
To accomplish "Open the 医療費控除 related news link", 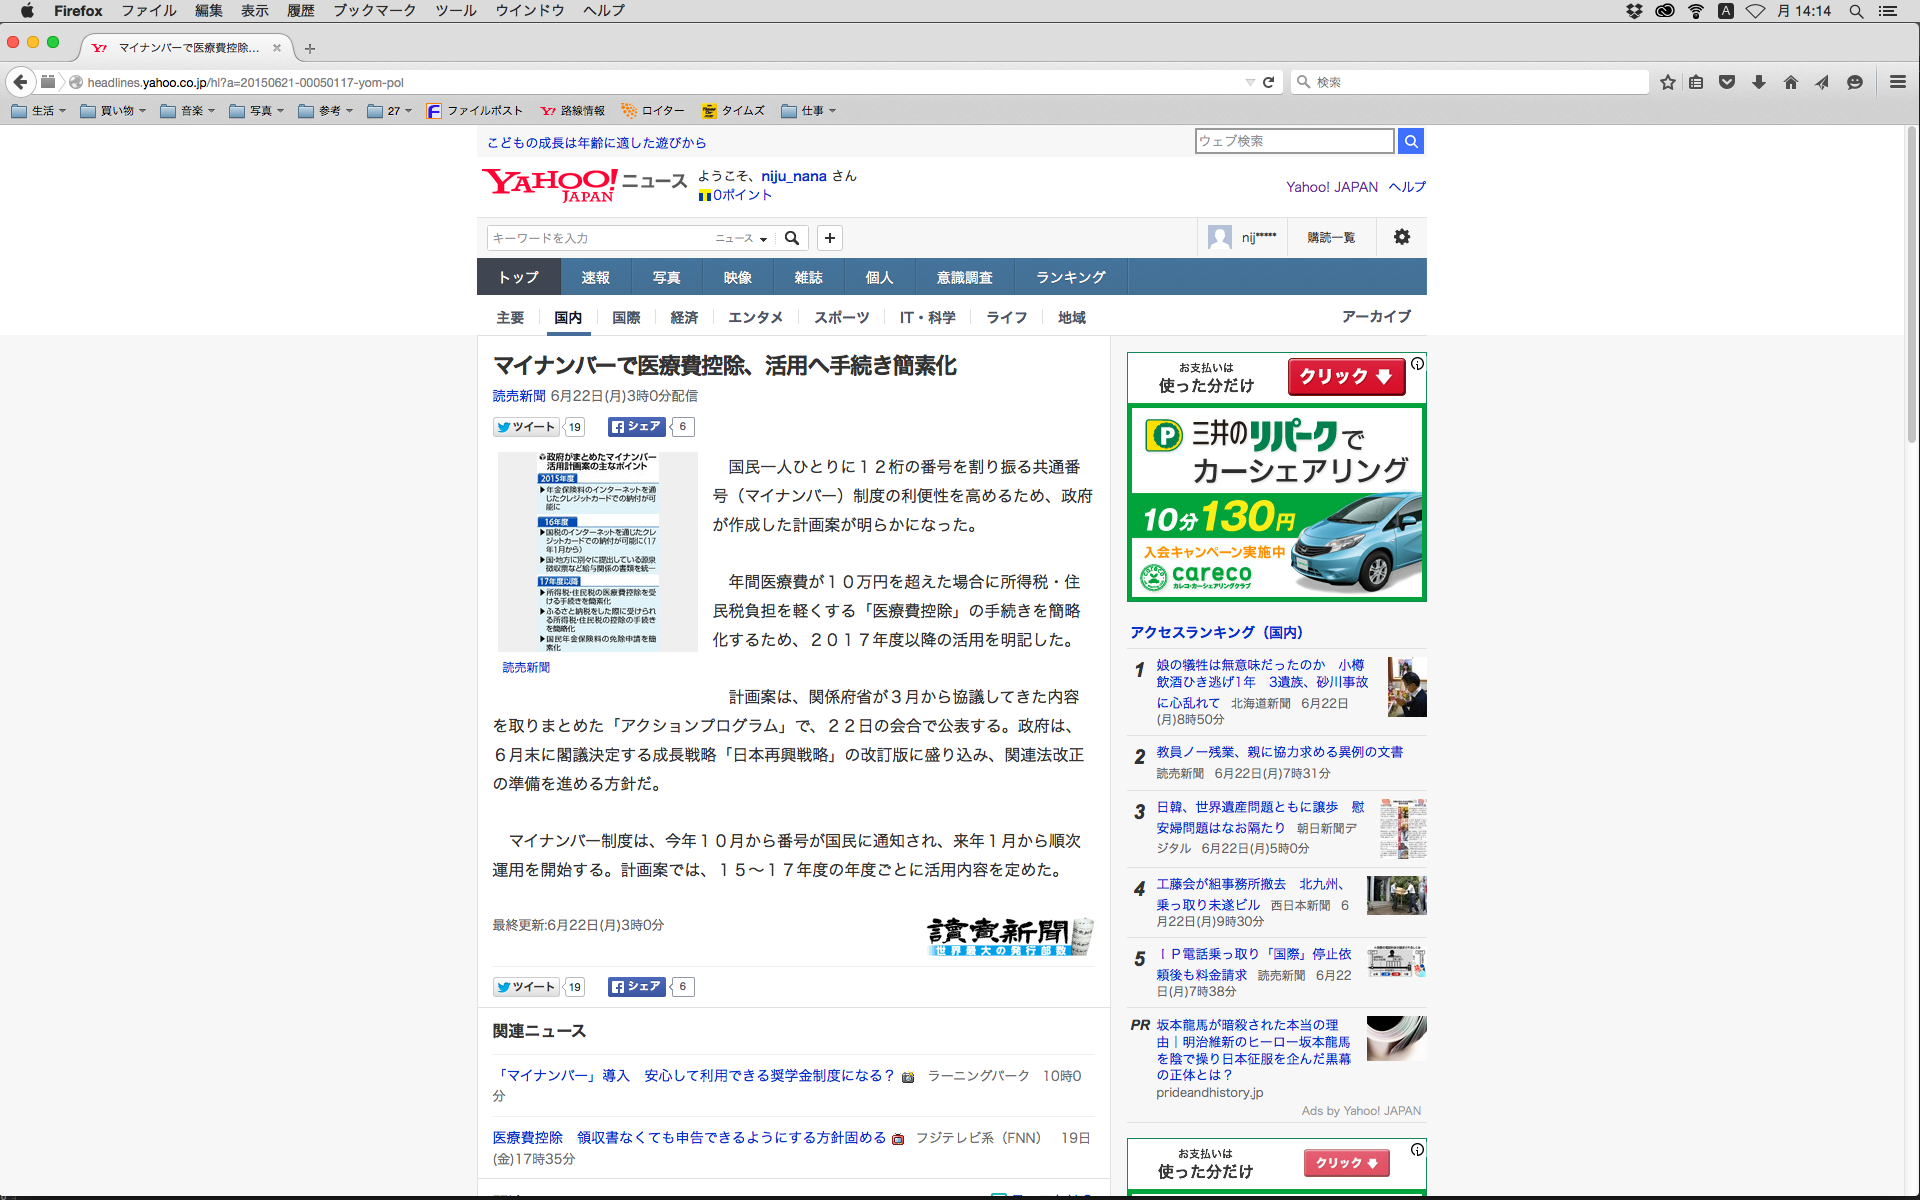I will (689, 1137).
